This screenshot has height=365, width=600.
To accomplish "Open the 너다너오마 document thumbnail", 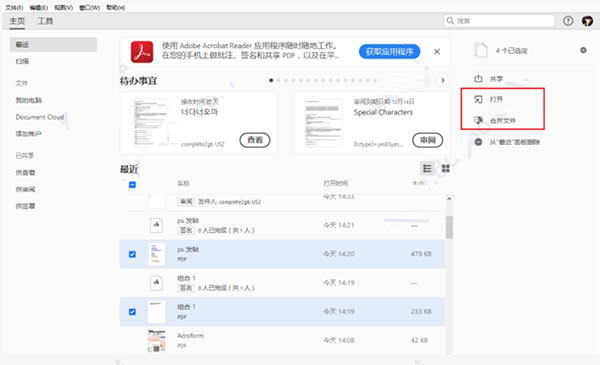I will coord(151,122).
